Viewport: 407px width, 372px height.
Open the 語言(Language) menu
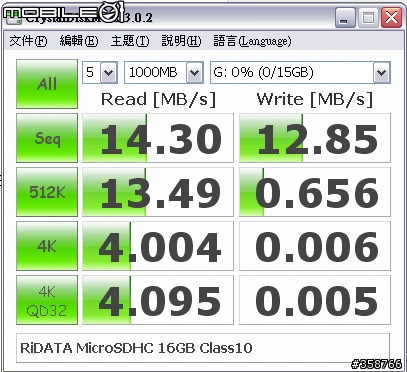(x=252, y=41)
